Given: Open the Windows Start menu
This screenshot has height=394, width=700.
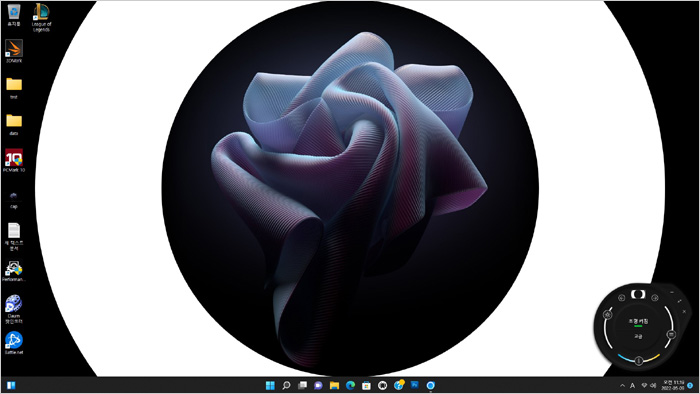Looking at the screenshot, I should point(270,385).
